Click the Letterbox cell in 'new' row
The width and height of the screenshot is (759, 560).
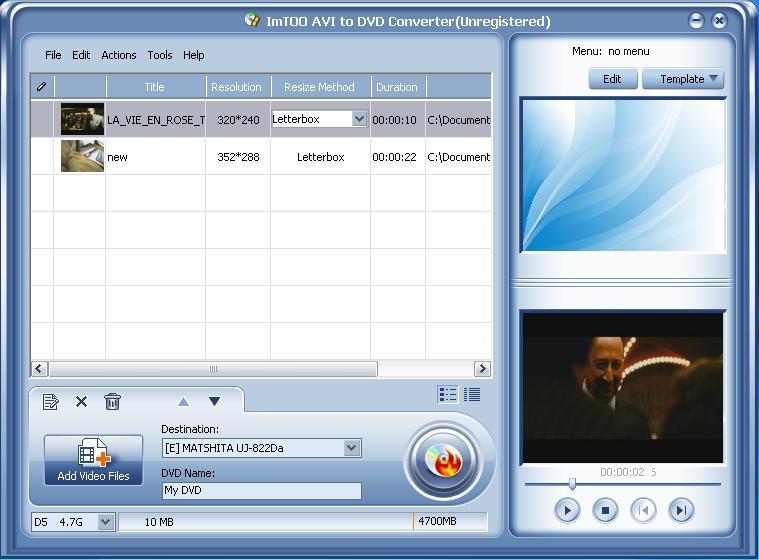pyautogui.click(x=320, y=157)
